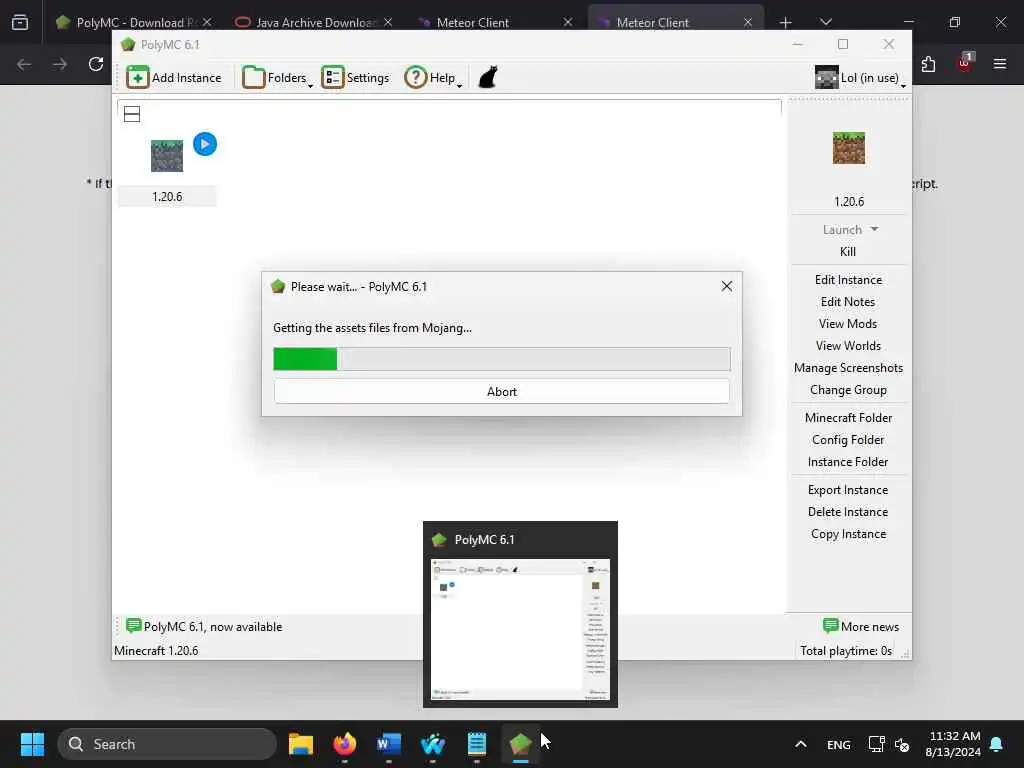Show hidden system tray icons

(x=801, y=744)
